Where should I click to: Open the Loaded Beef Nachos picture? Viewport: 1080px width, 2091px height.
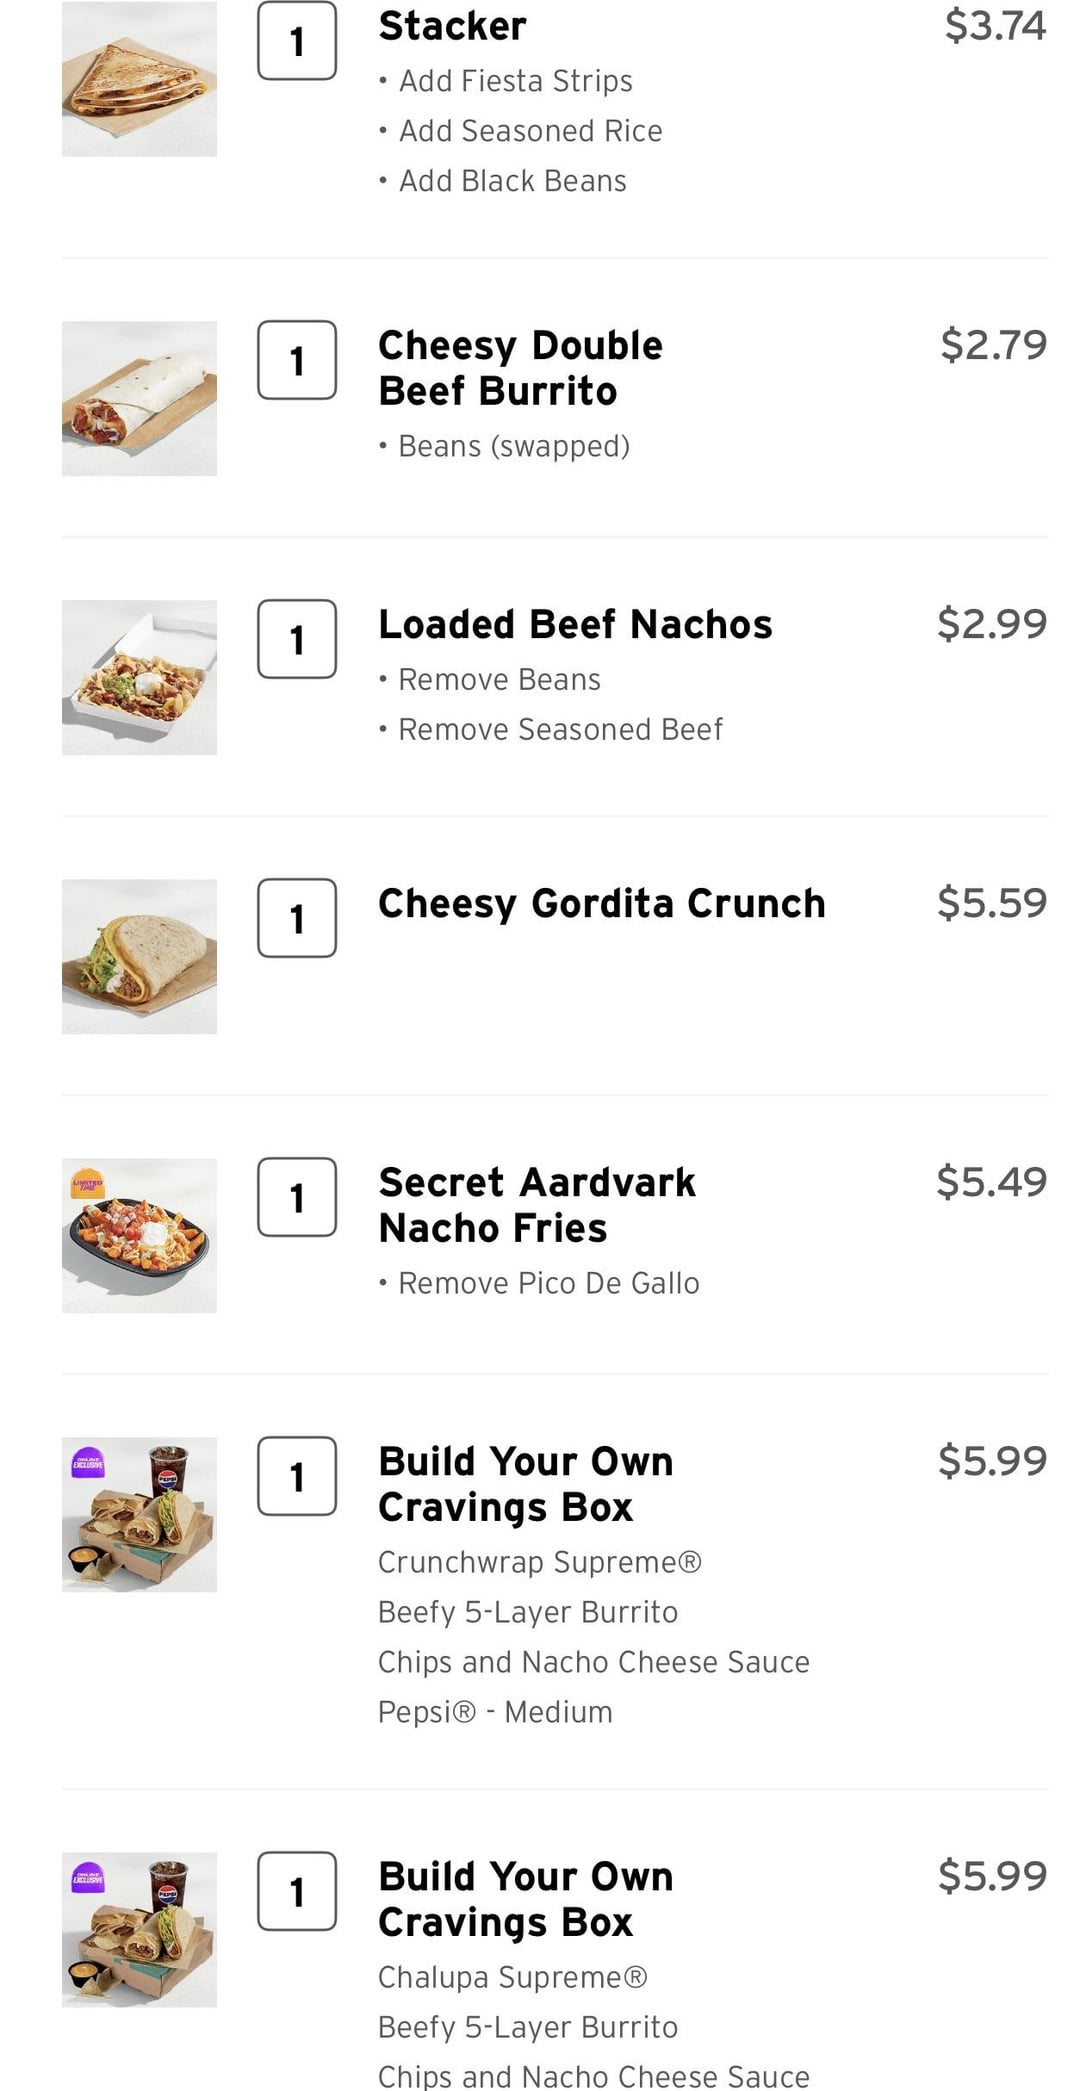139,677
